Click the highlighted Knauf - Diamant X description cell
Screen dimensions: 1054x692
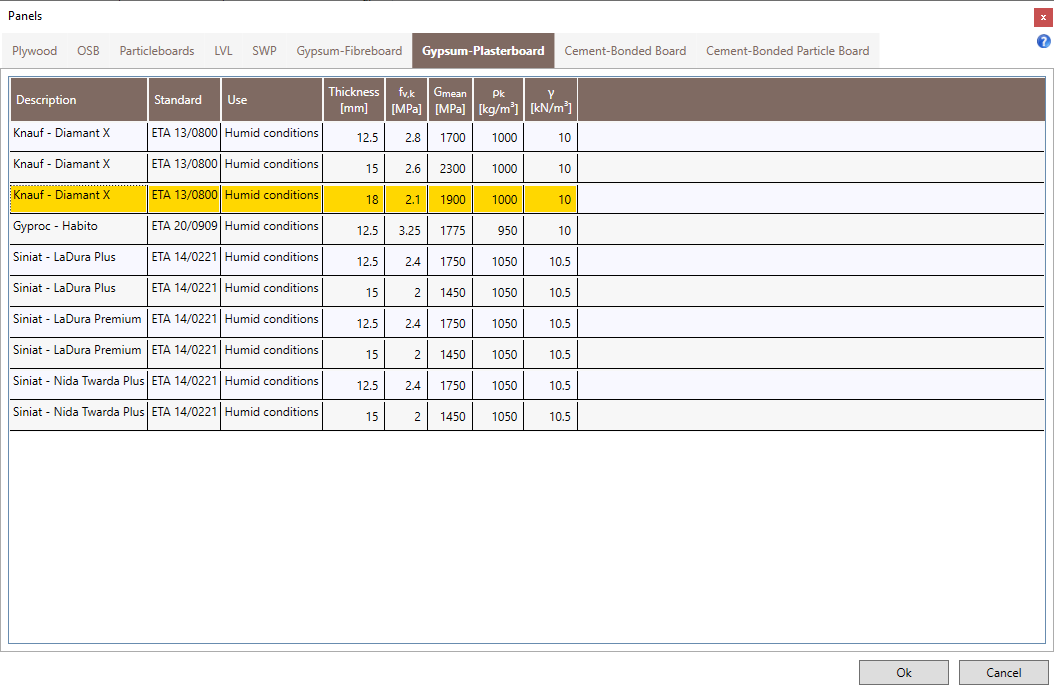(79, 198)
